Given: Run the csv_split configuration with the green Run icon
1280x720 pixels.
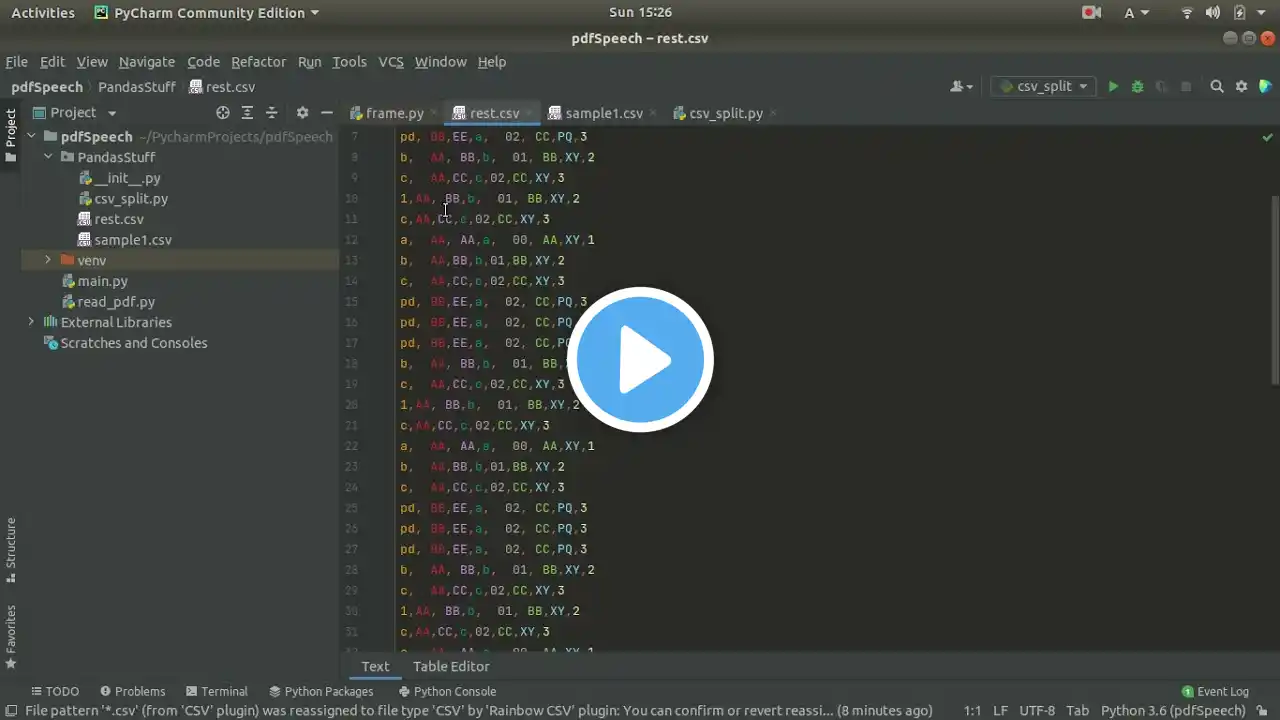Looking at the screenshot, I should coord(1113,87).
